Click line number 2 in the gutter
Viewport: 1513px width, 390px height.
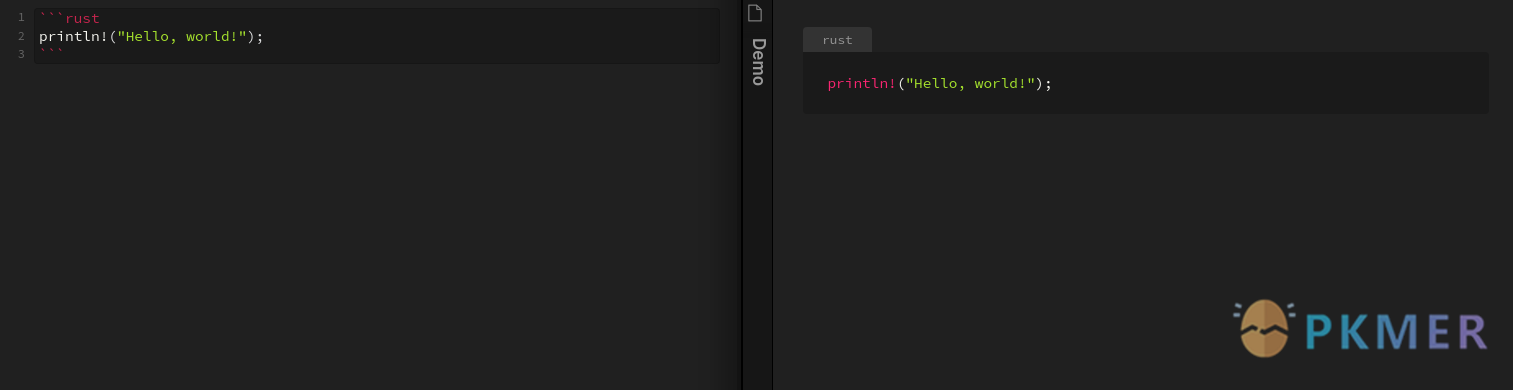(21, 36)
